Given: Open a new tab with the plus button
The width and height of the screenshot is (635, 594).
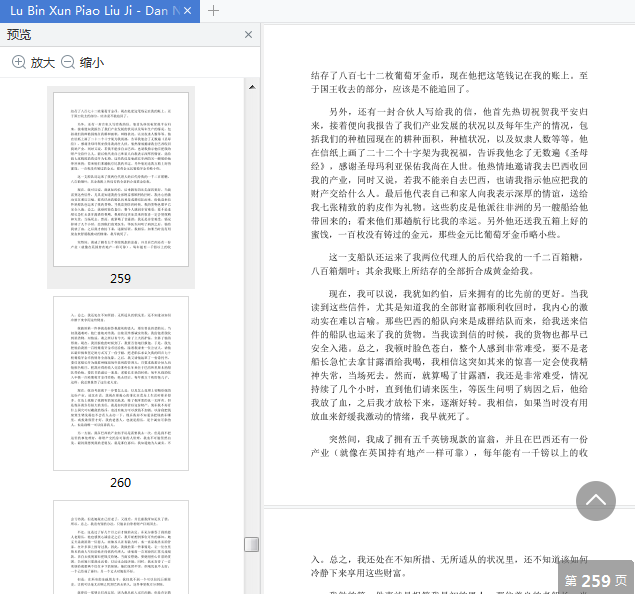Looking at the screenshot, I should [213, 11].
